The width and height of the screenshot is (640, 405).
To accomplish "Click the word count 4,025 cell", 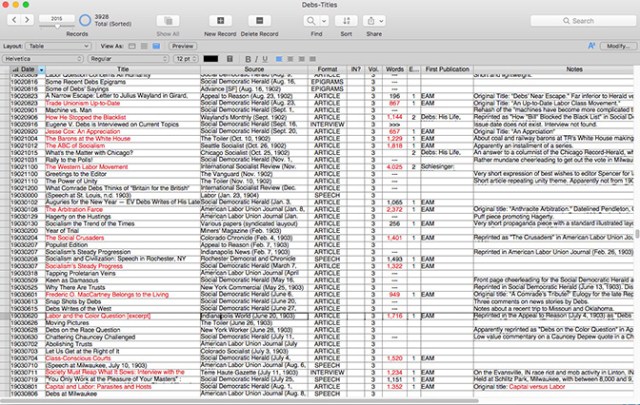I will click(394, 167).
